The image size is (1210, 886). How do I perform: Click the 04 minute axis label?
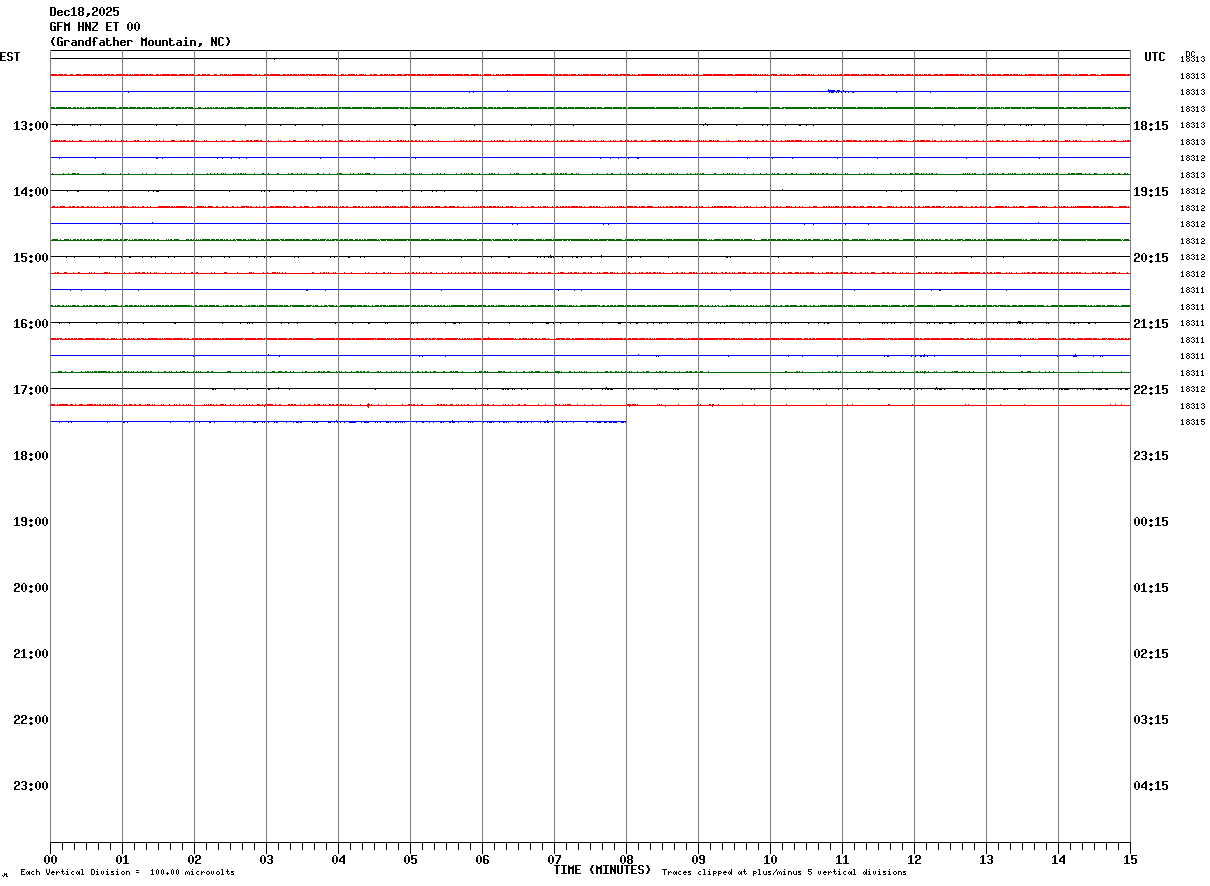338,859
